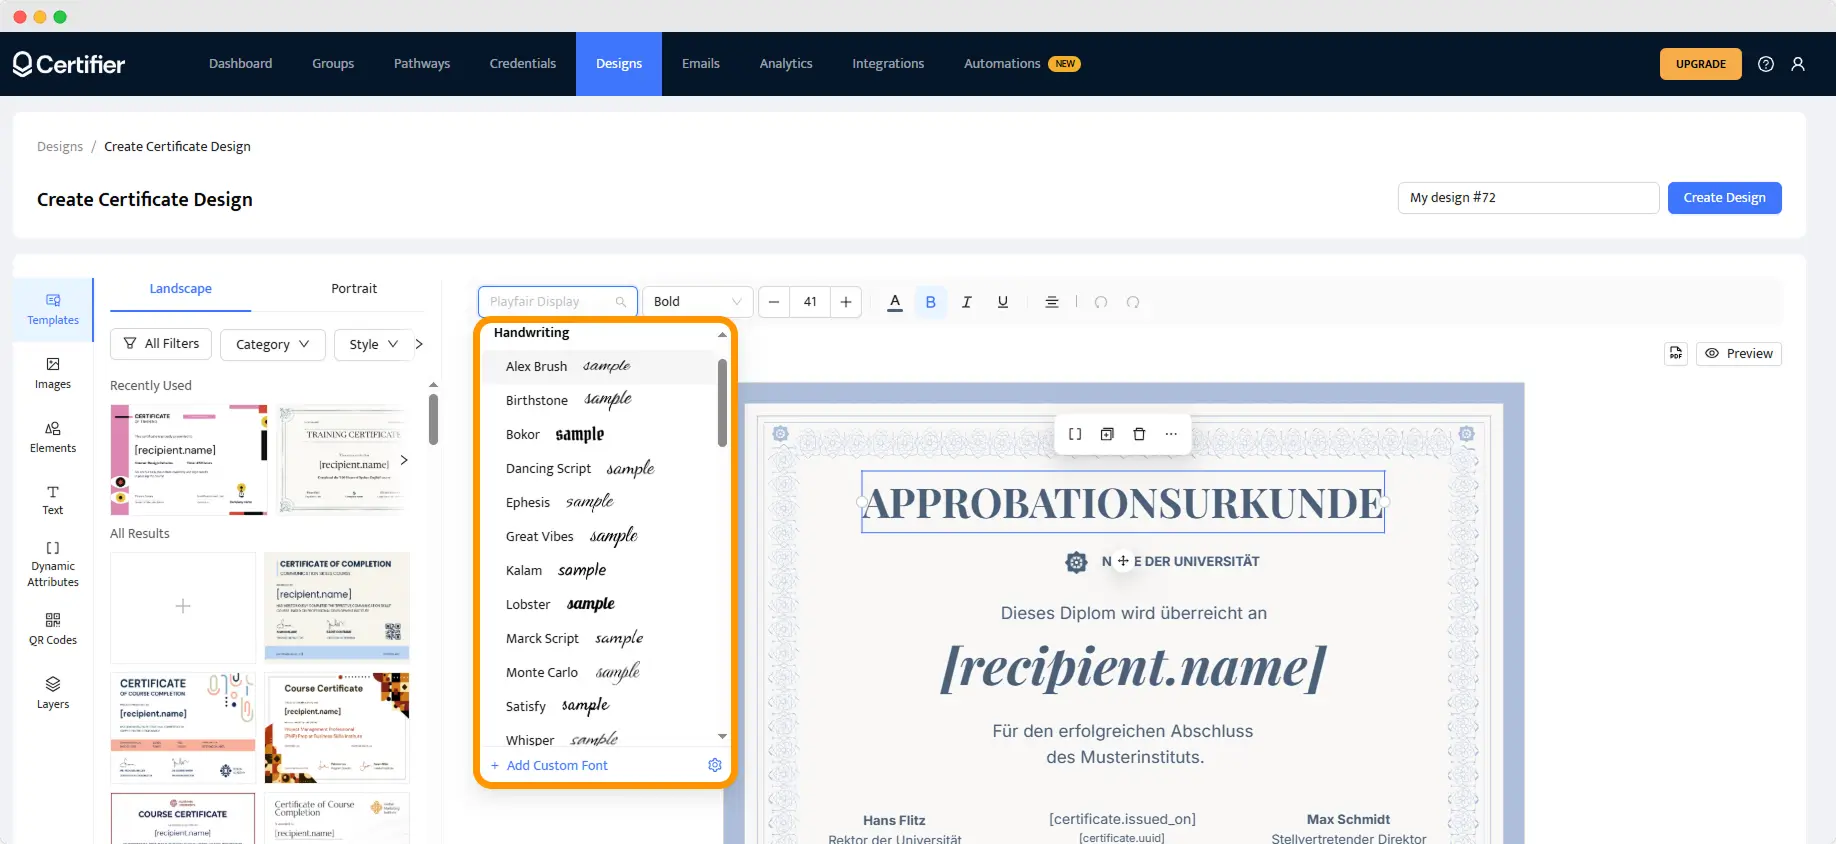Select Satisfy font

tap(600, 706)
